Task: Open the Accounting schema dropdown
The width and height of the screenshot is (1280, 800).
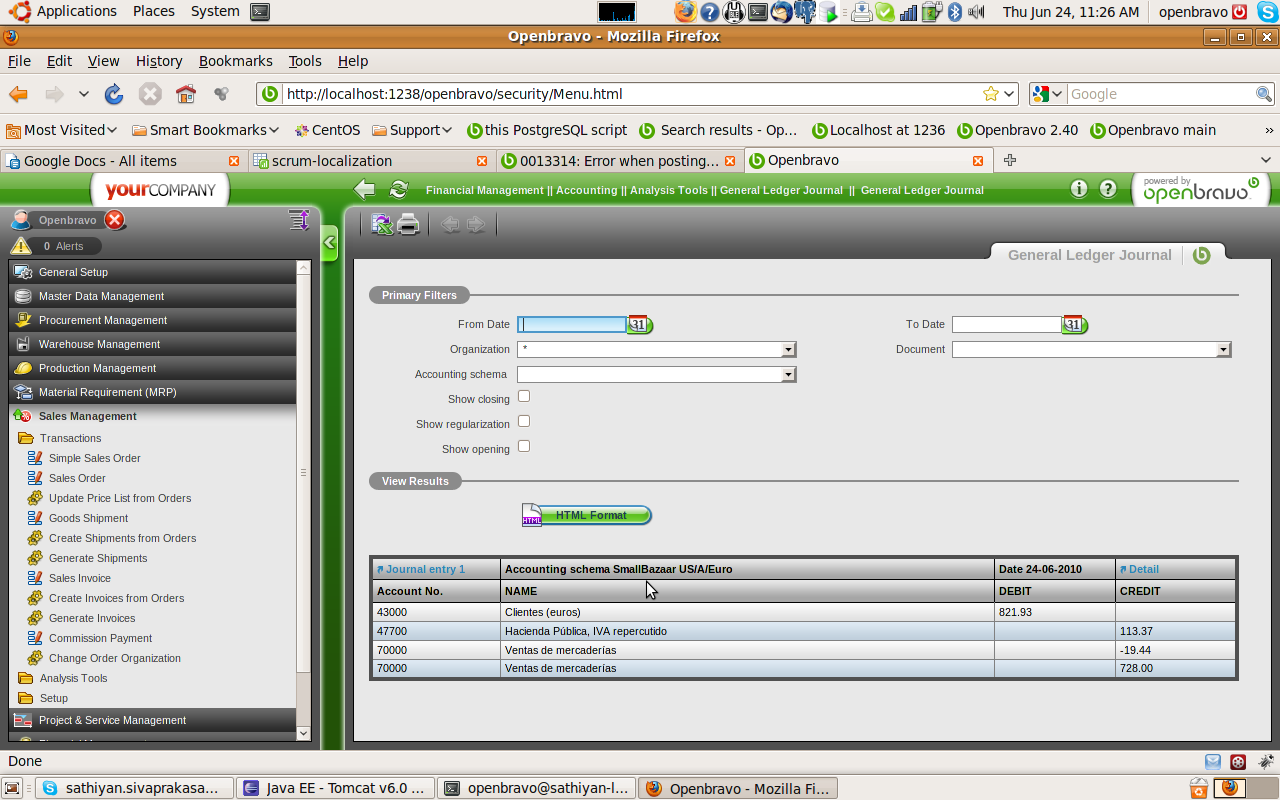Action: [656, 375]
